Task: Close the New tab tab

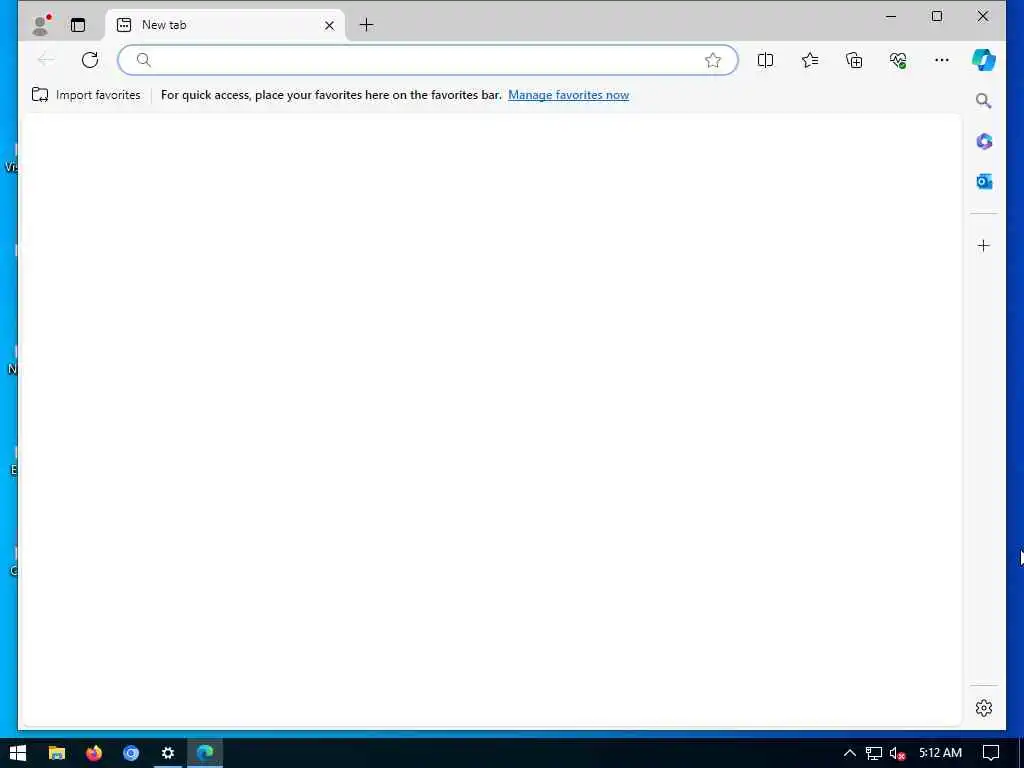Action: [329, 25]
